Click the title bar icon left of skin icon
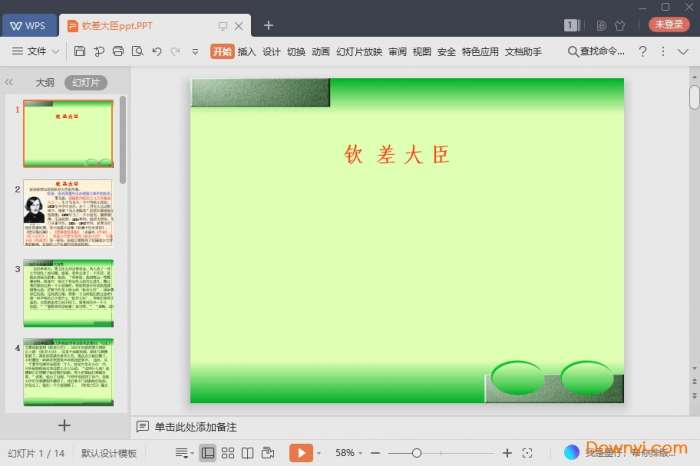The height and width of the screenshot is (466, 700). [x=601, y=25]
